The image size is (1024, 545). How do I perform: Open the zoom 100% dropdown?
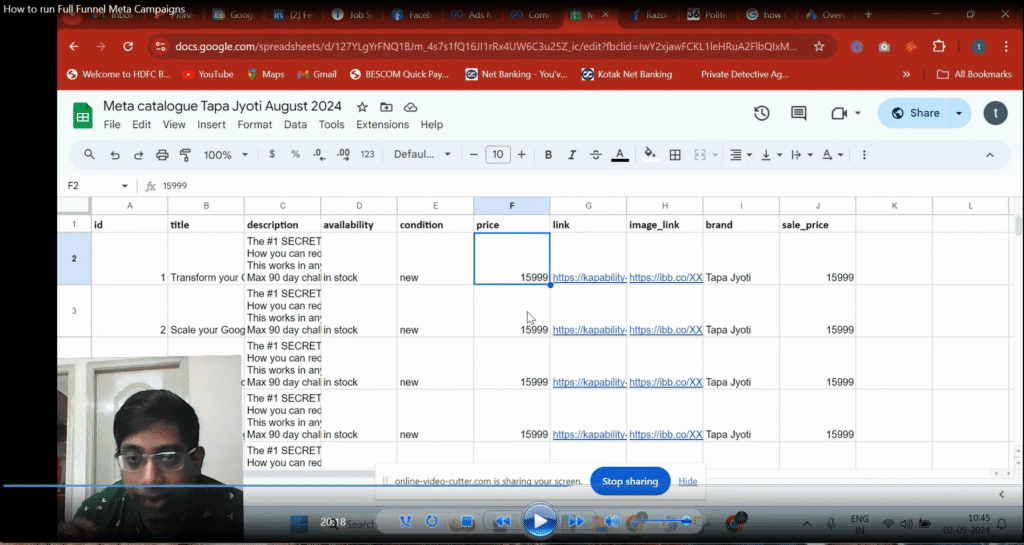tap(225, 155)
